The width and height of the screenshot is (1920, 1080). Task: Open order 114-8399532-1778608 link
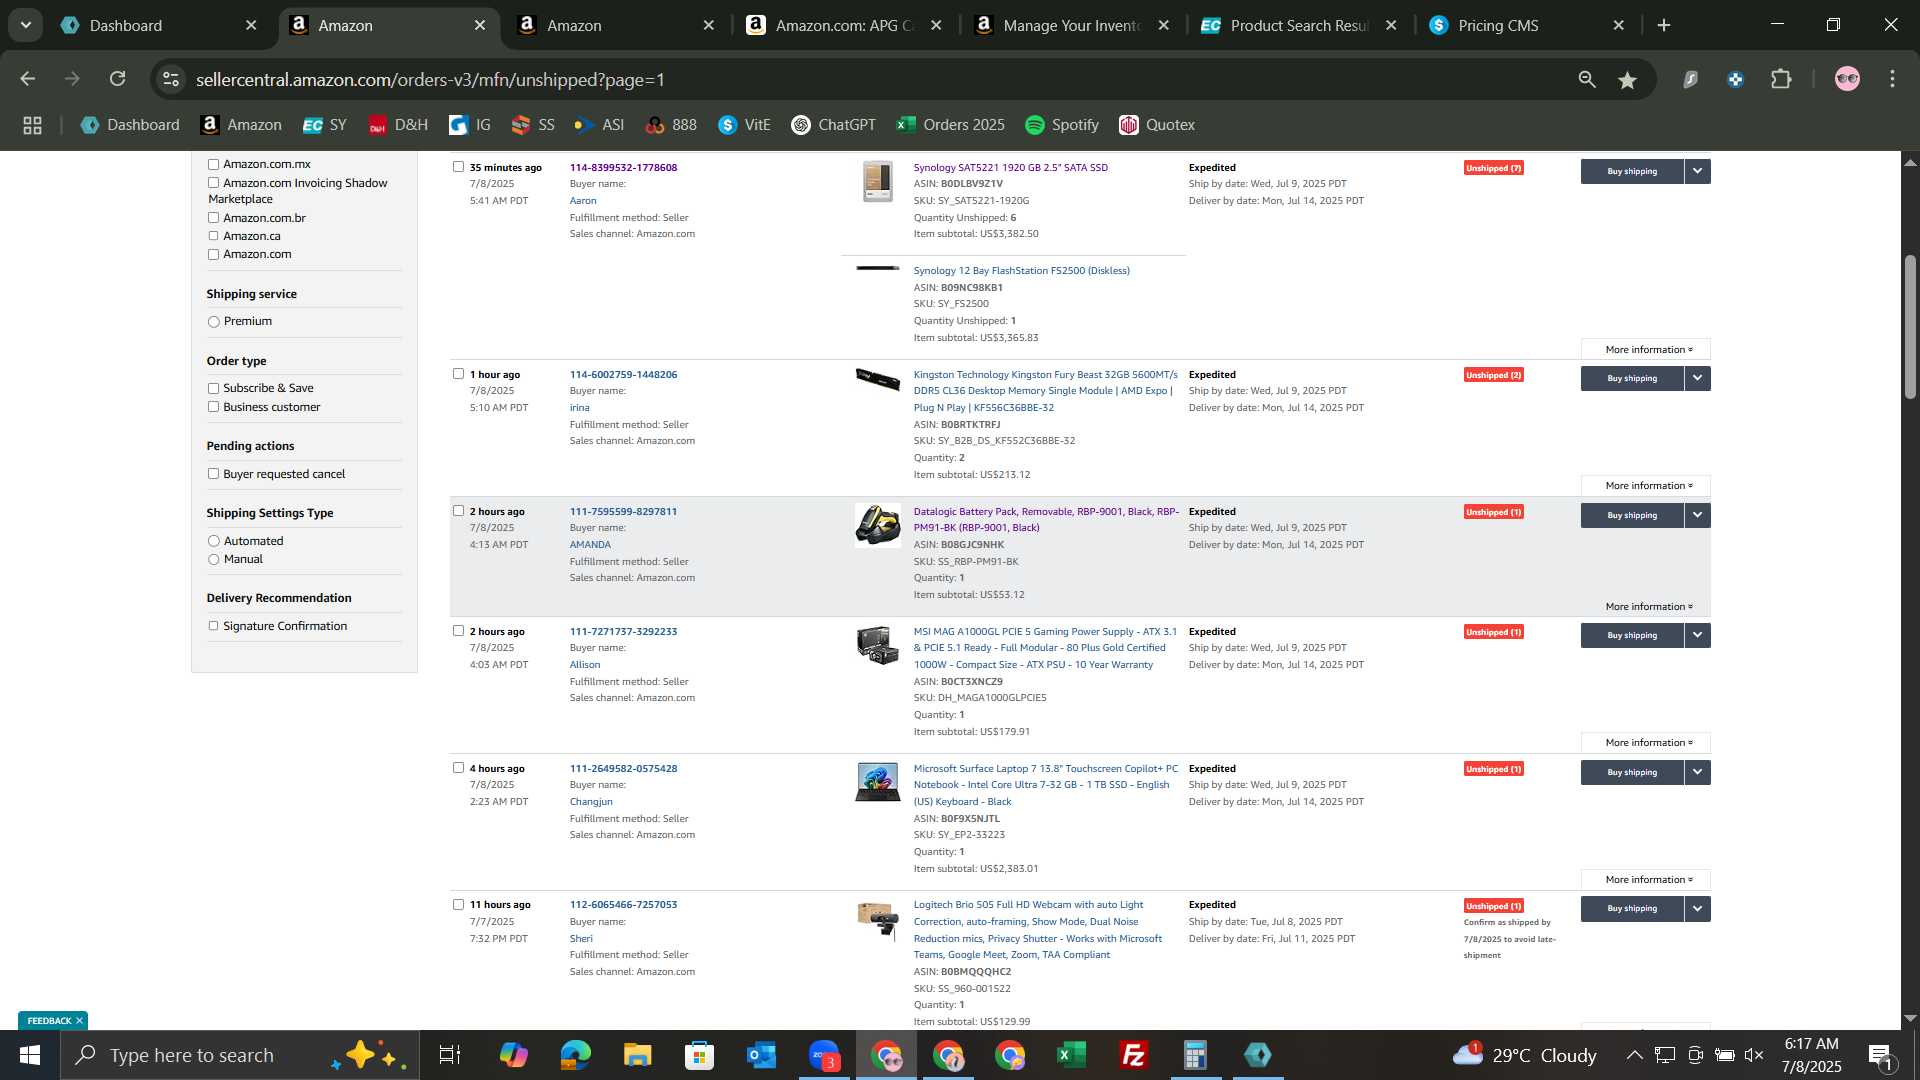click(623, 167)
